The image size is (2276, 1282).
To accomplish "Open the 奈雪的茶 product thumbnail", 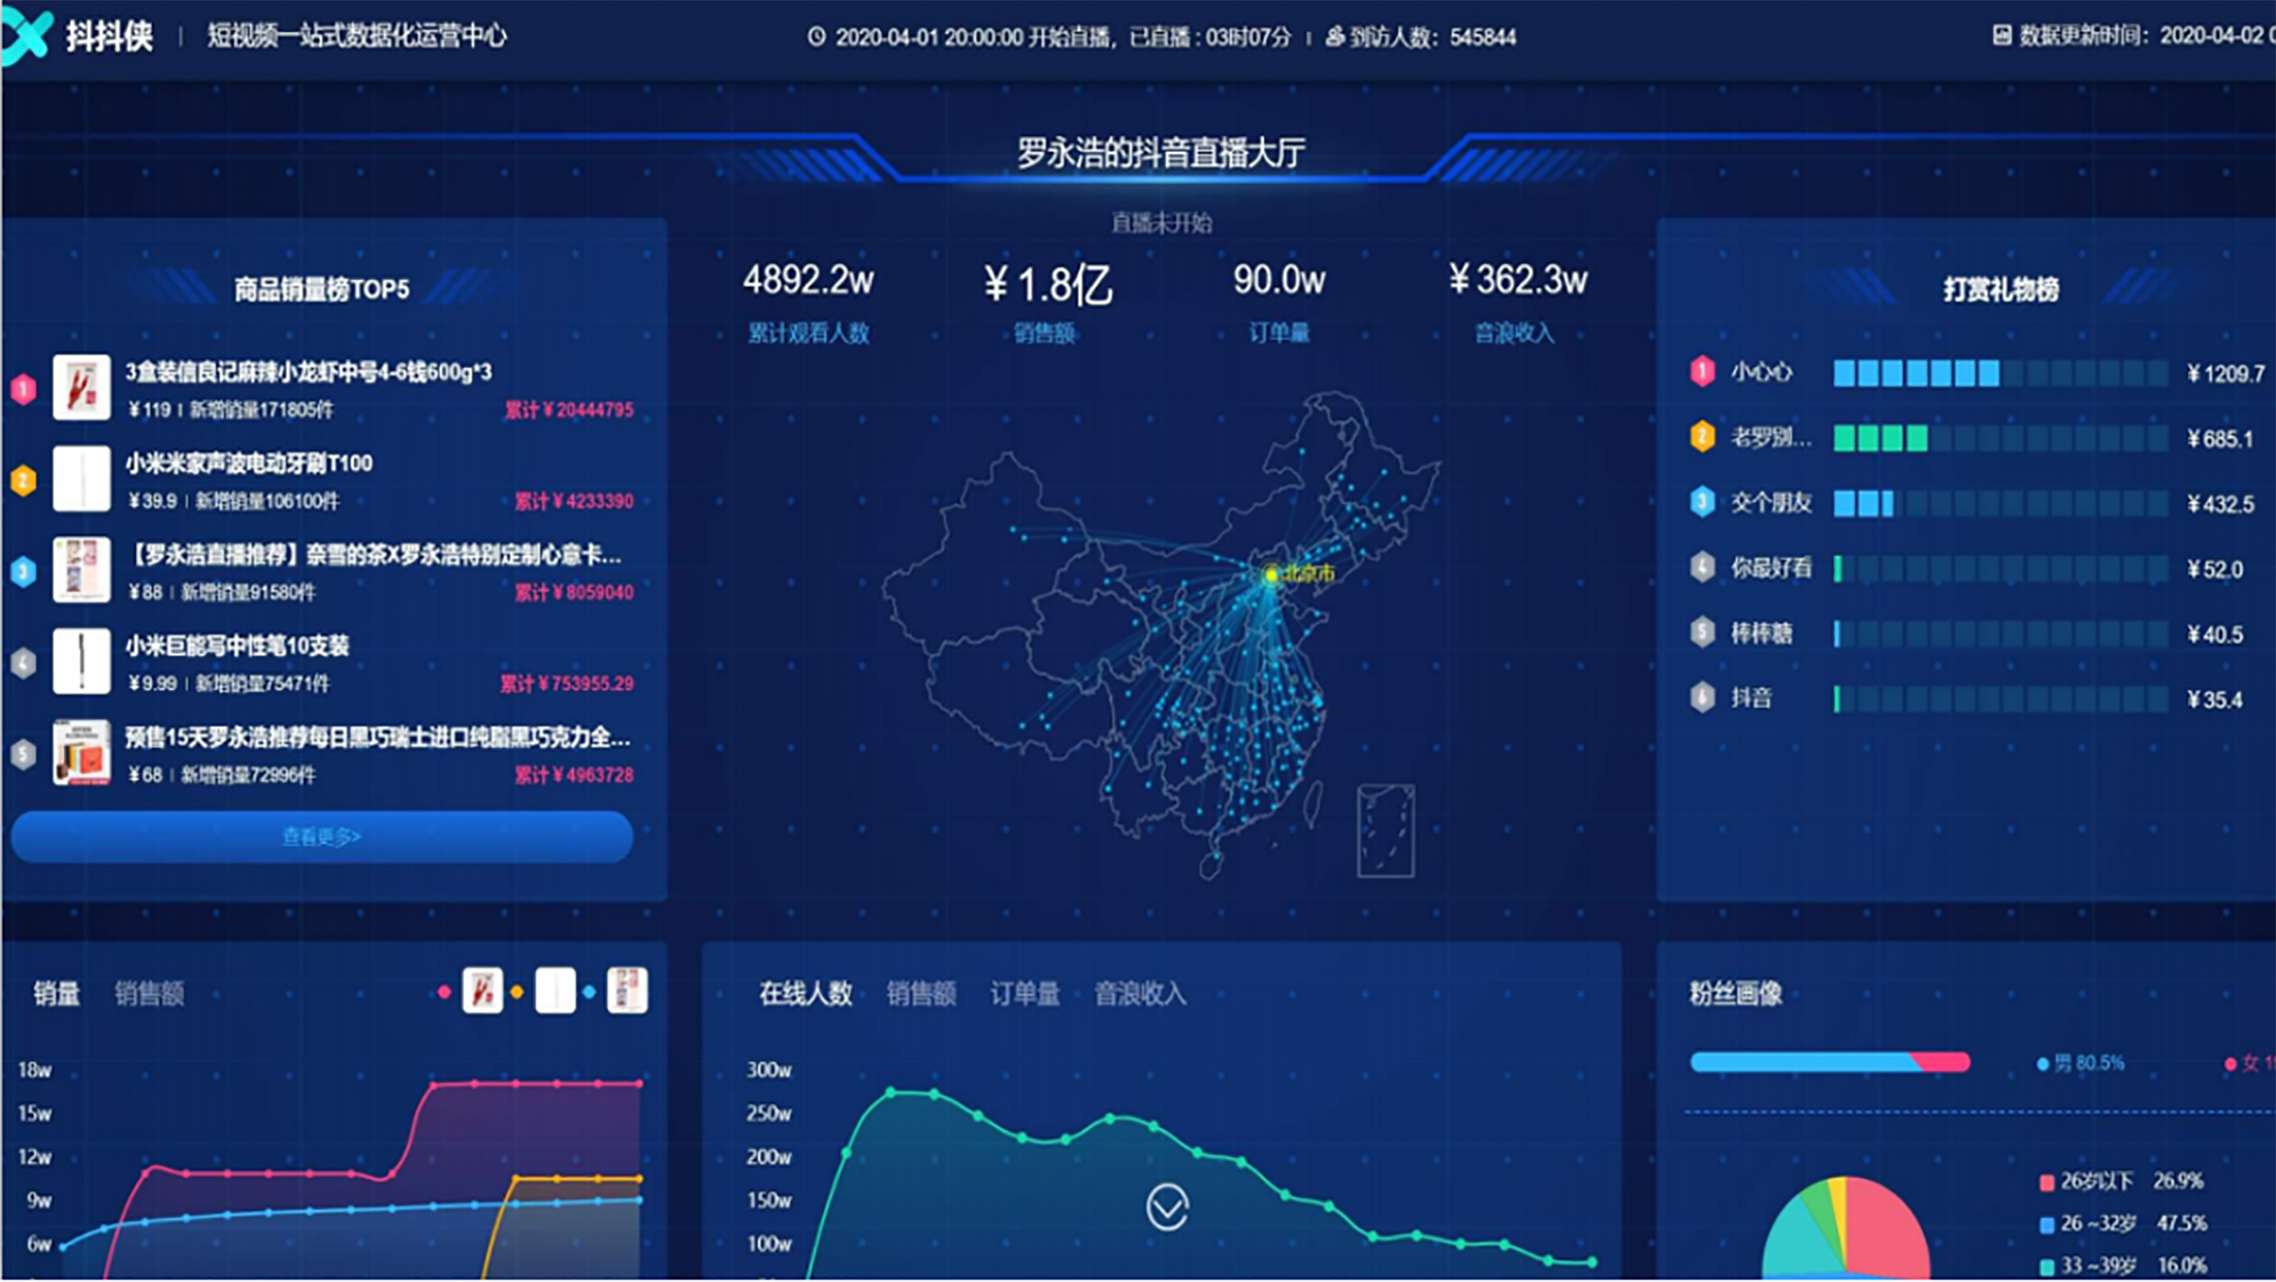I will [82, 570].
